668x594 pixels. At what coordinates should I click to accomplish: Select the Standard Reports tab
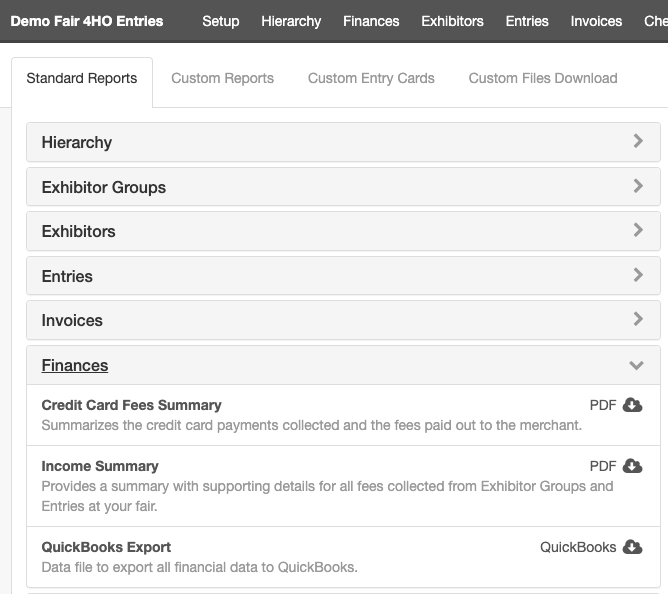(82, 78)
